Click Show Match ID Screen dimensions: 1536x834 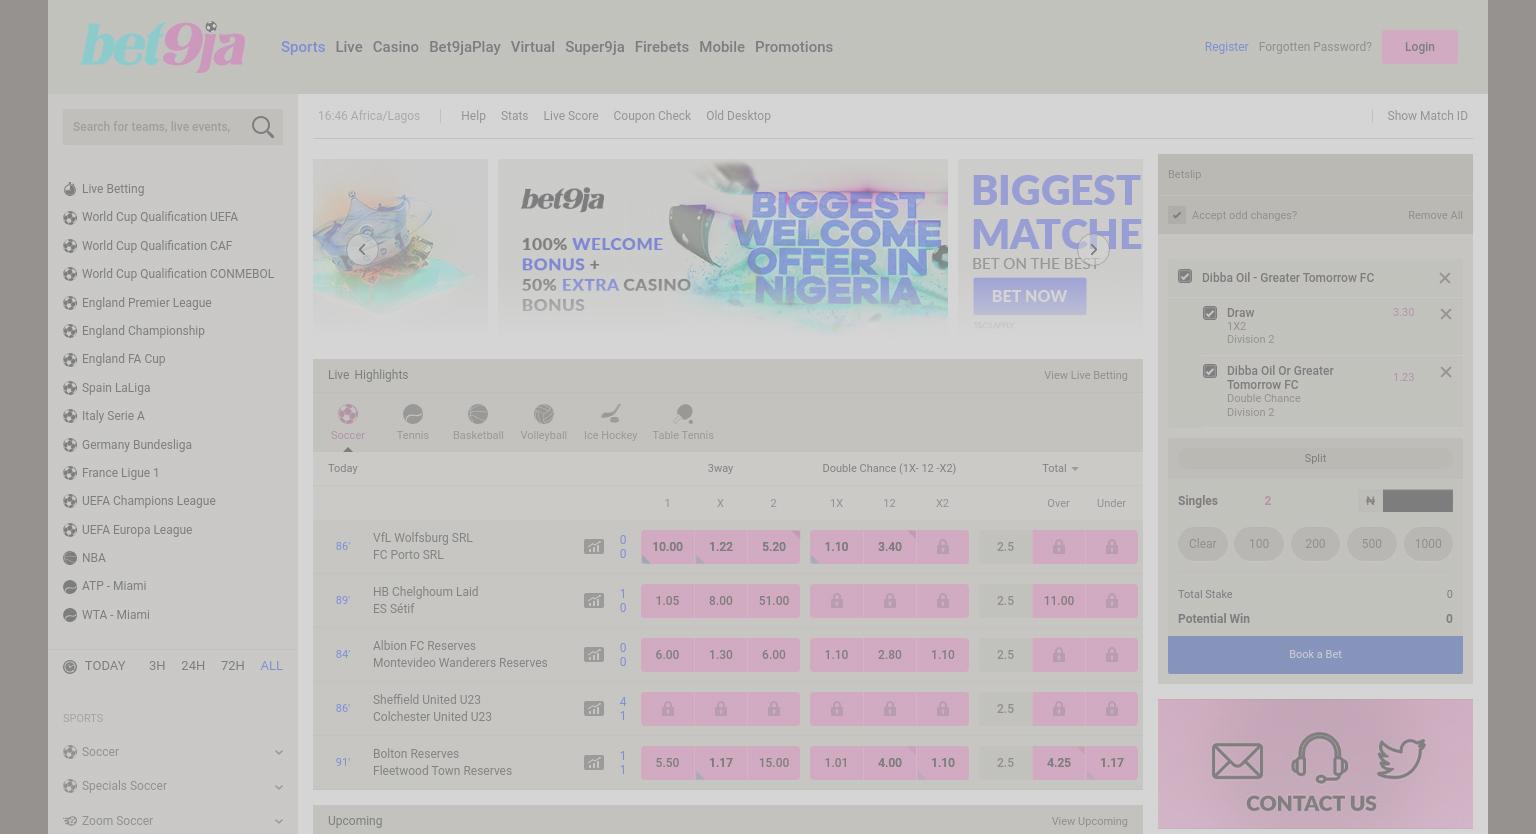coord(1427,116)
